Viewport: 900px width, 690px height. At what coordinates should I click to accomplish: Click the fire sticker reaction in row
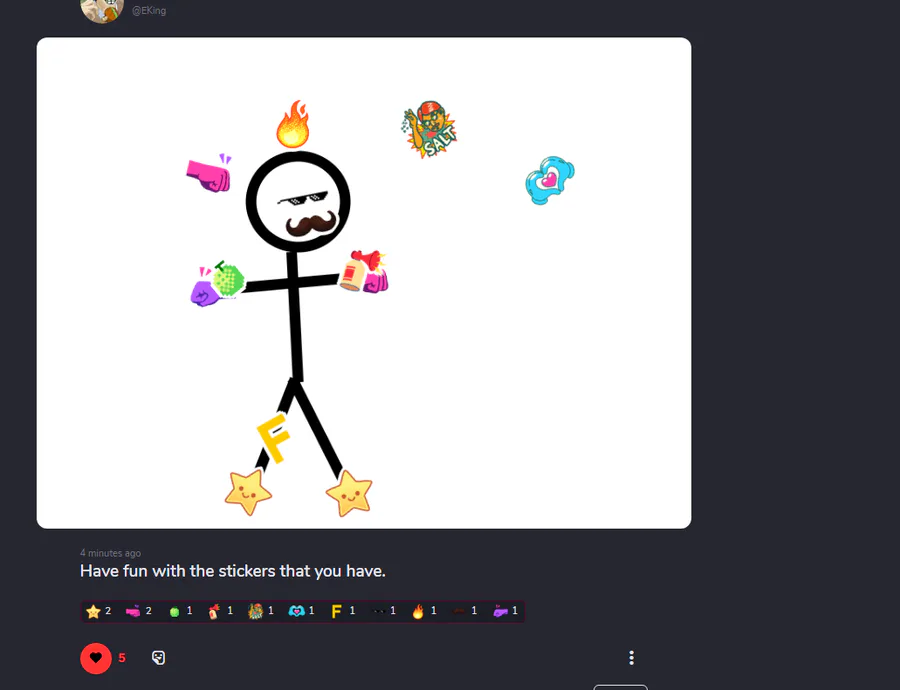424,611
